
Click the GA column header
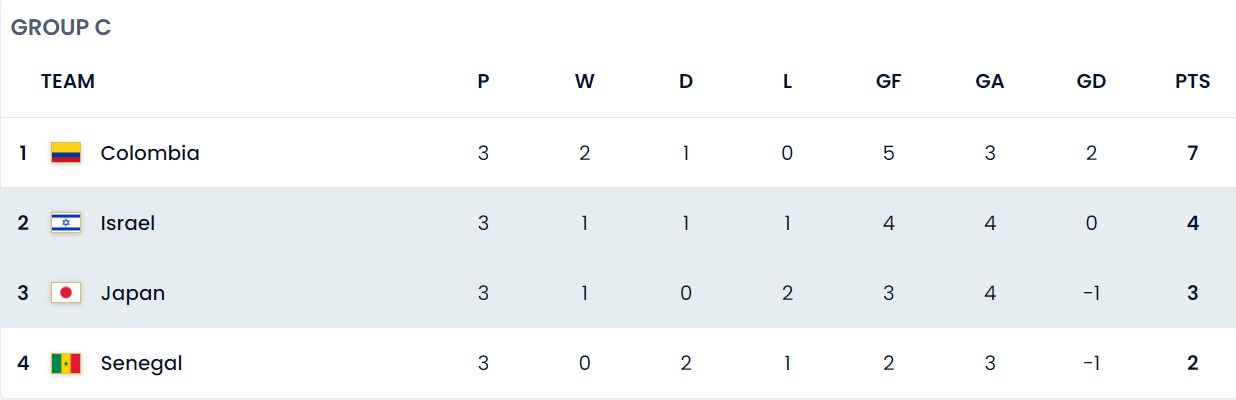click(990, 82)
